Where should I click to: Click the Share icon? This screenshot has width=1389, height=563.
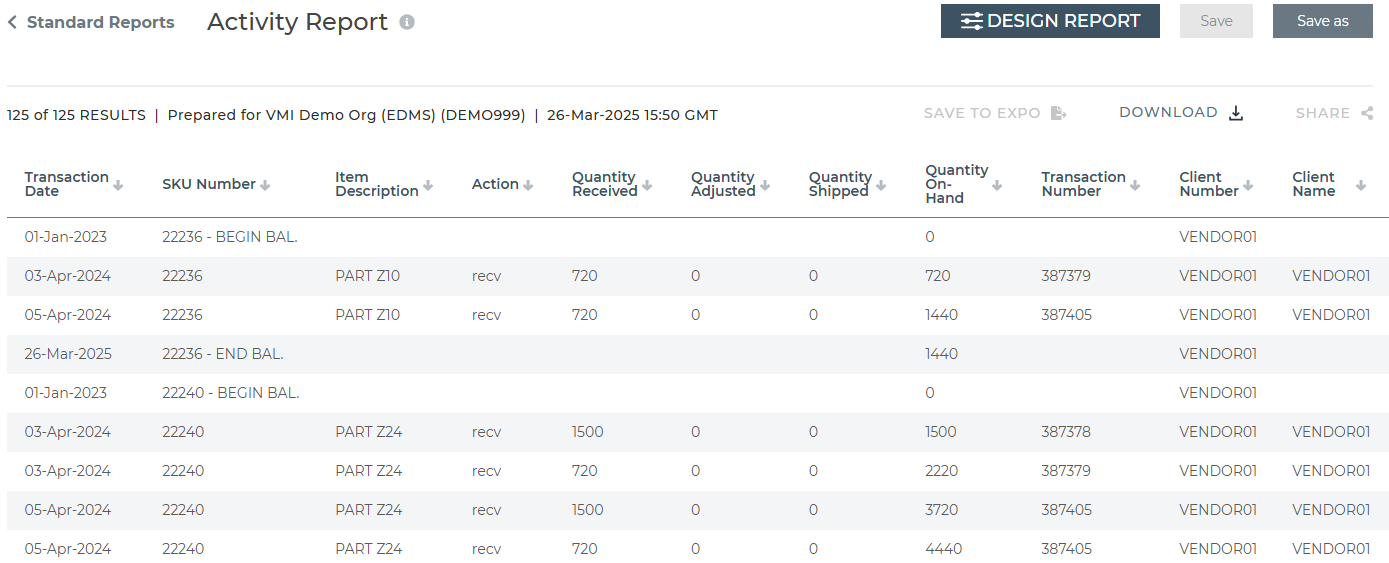[1367, 113]
